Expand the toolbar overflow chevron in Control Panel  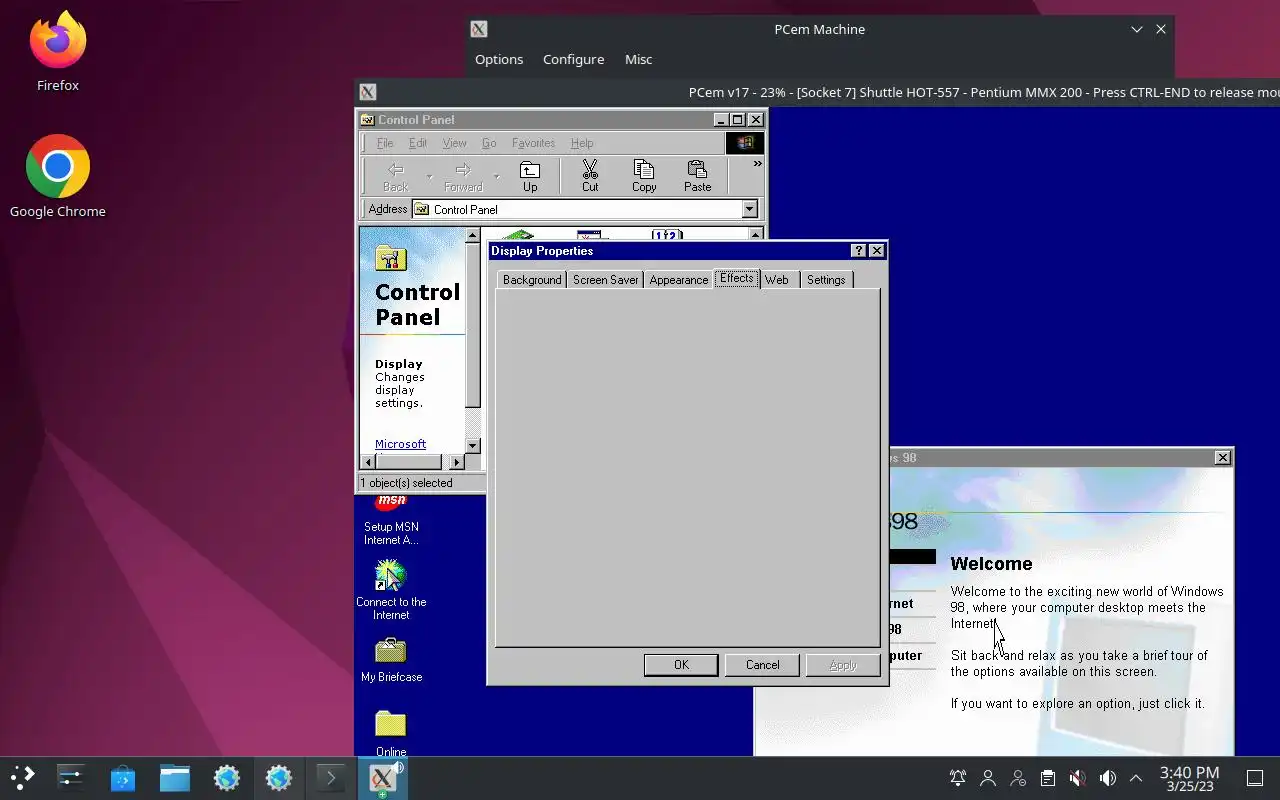[x=757, y=163]
